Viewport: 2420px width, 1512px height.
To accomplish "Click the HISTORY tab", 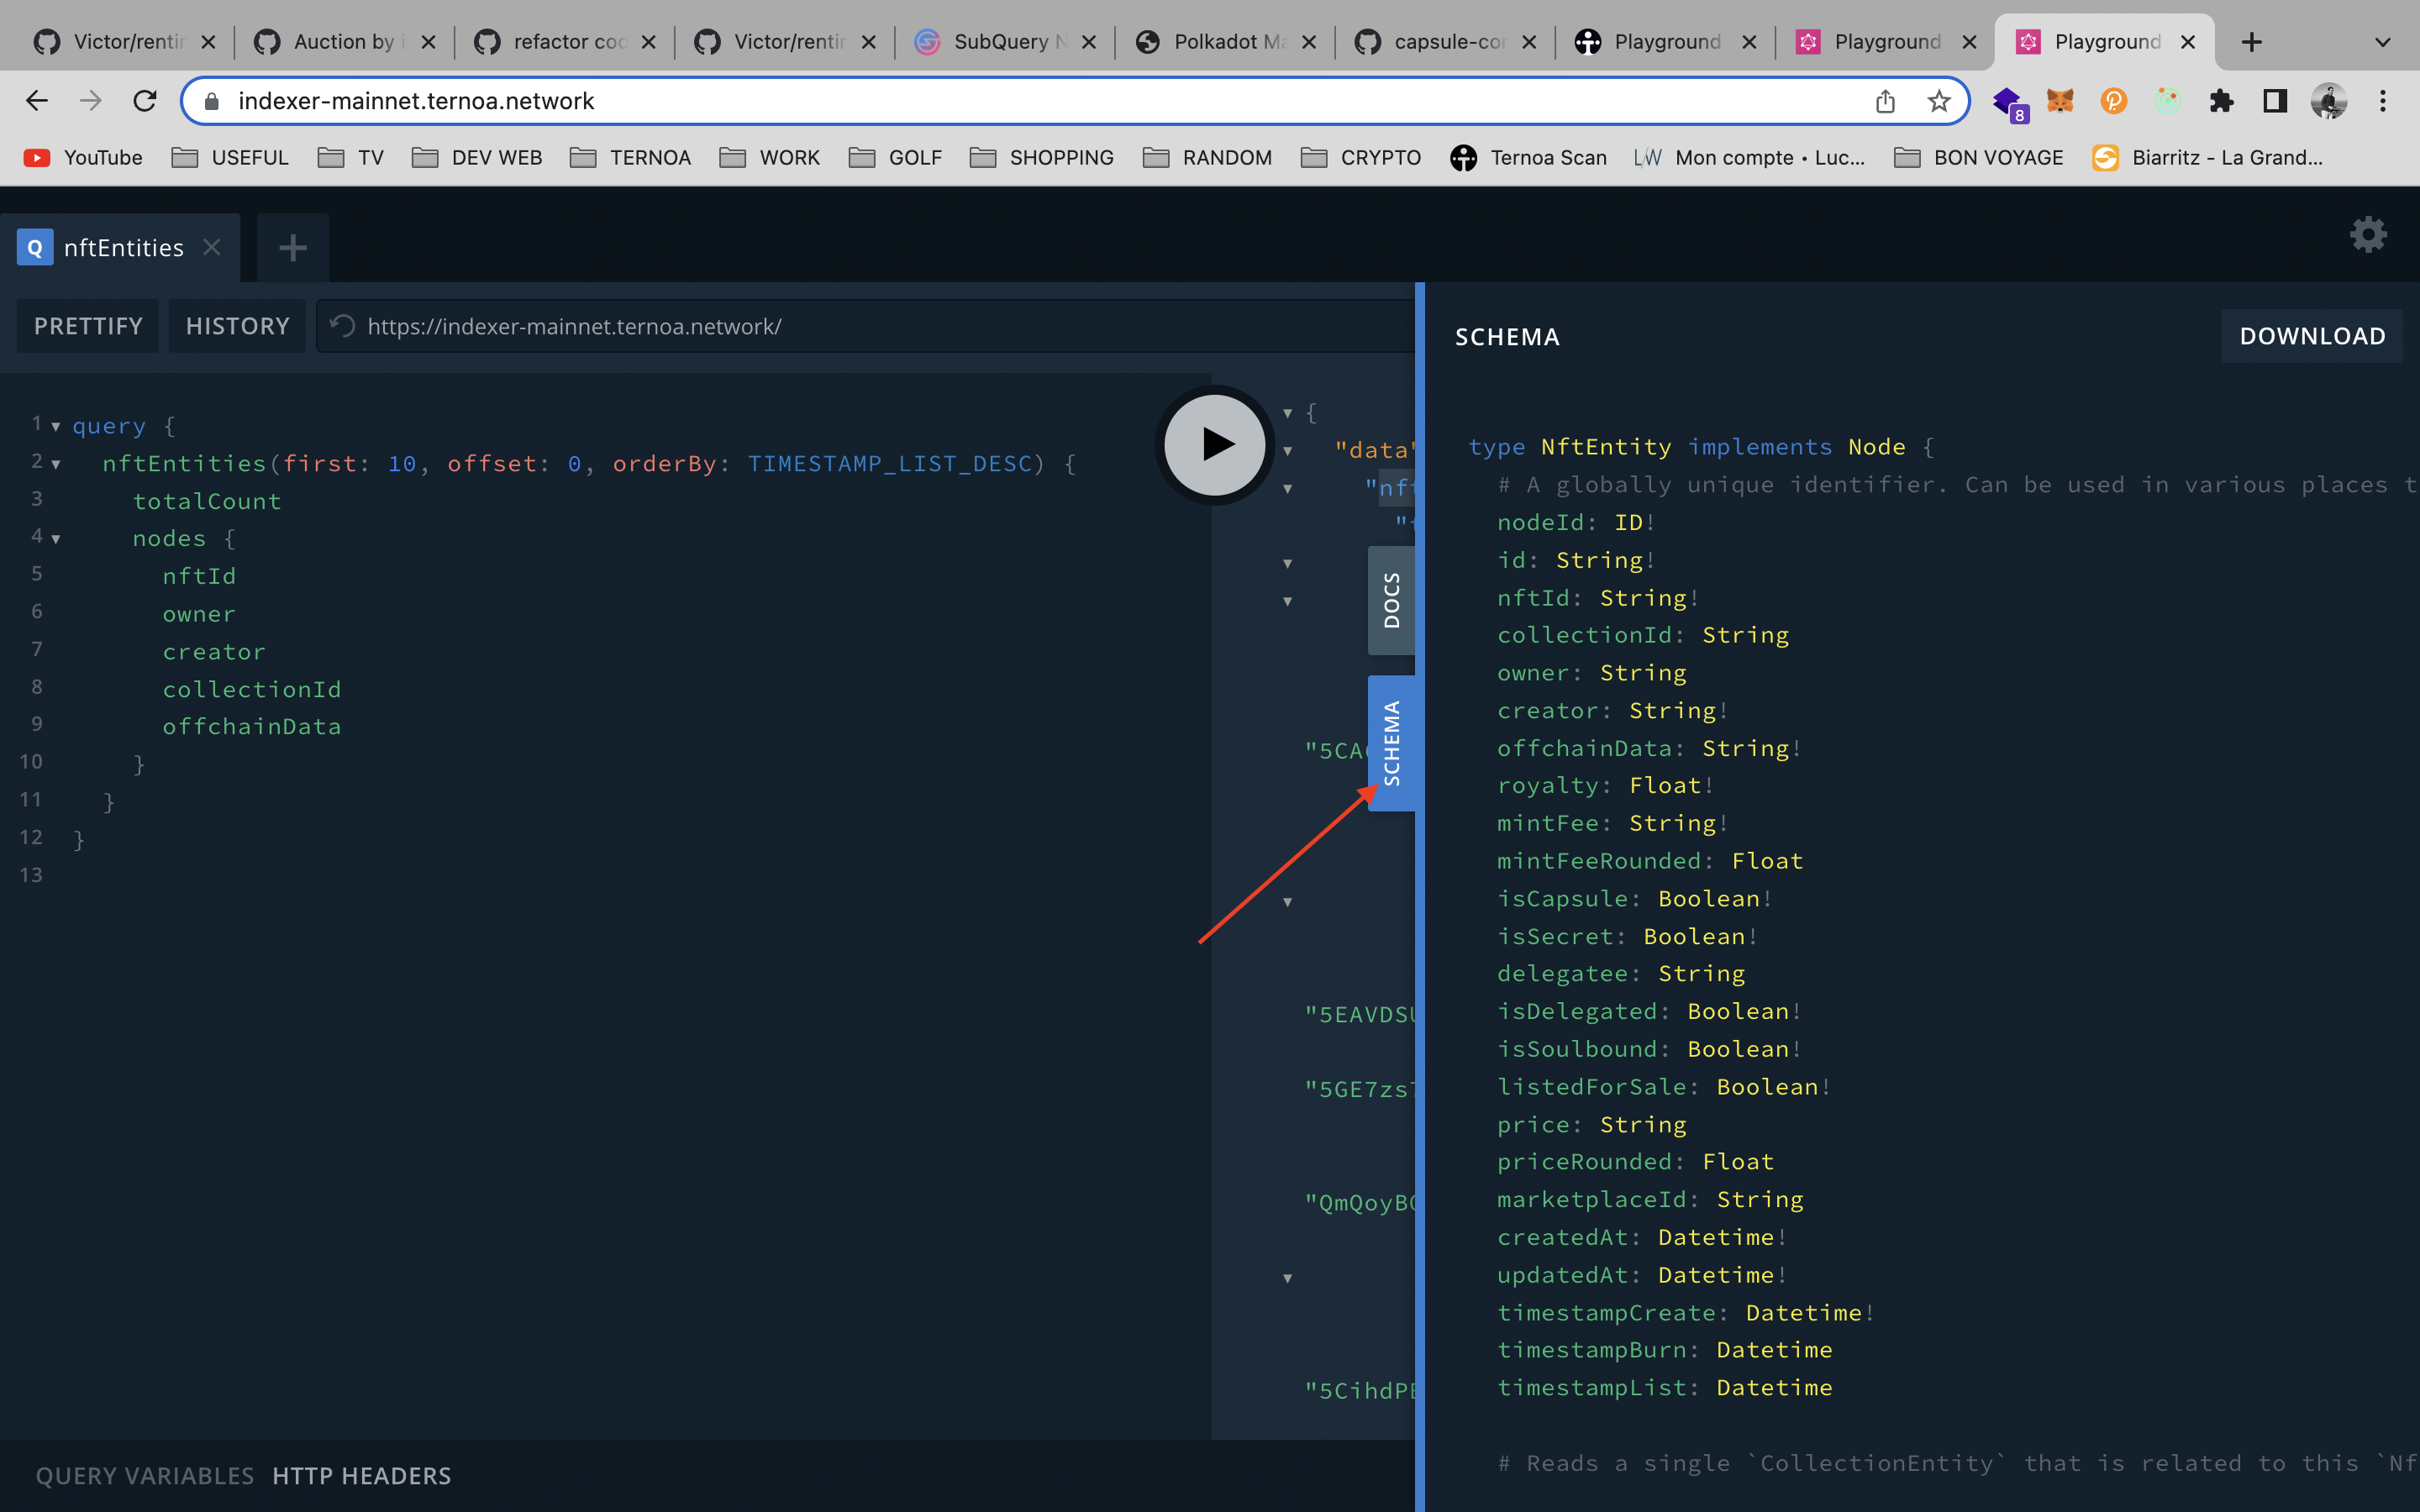I will point(237,326).
